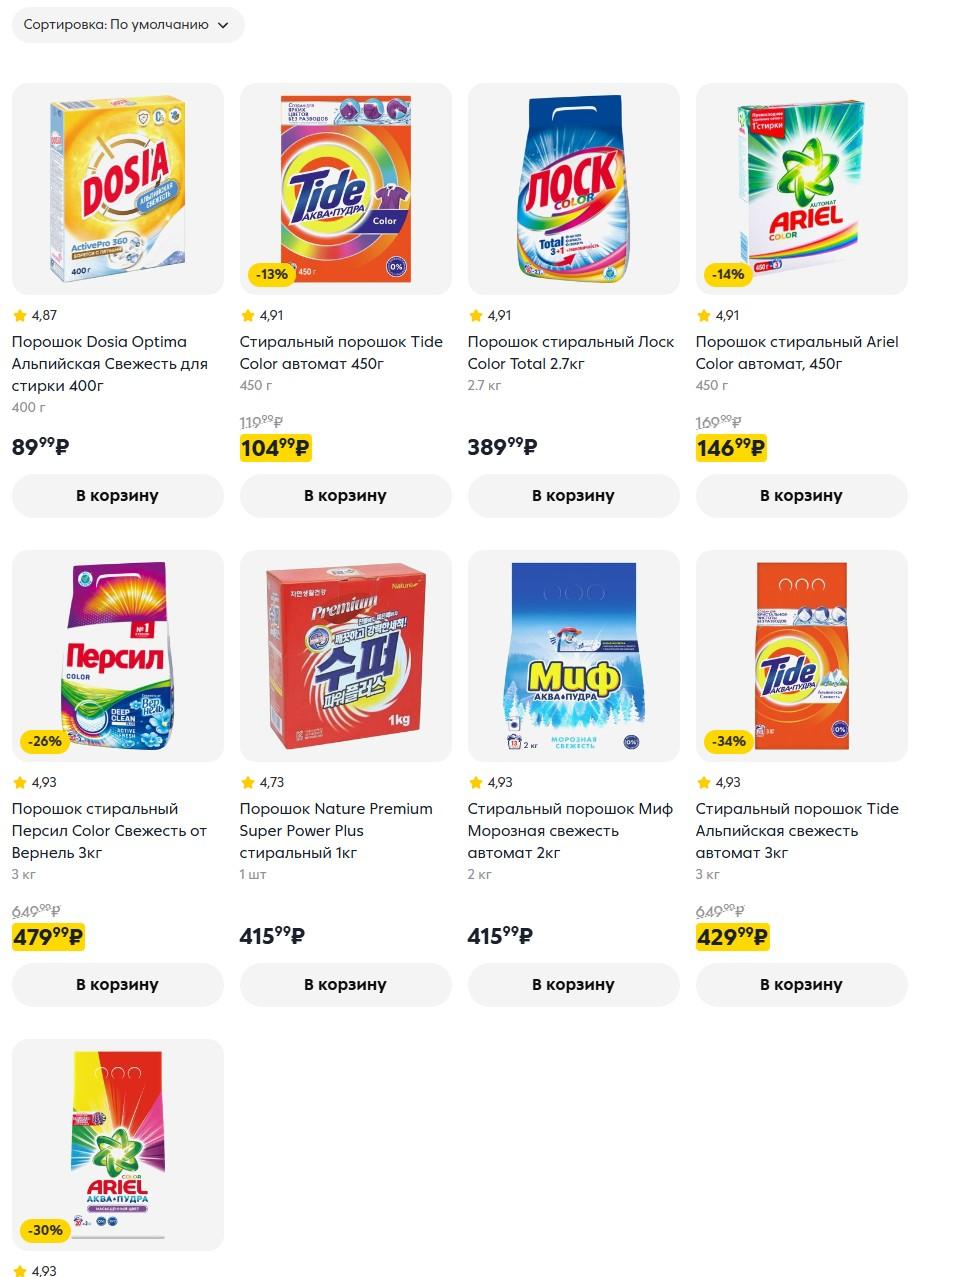The height and width of the screenshot is (1277, 960).
Task: Add Лоск Color Total 2.7кг to cart
Action: tap(573, 496)
